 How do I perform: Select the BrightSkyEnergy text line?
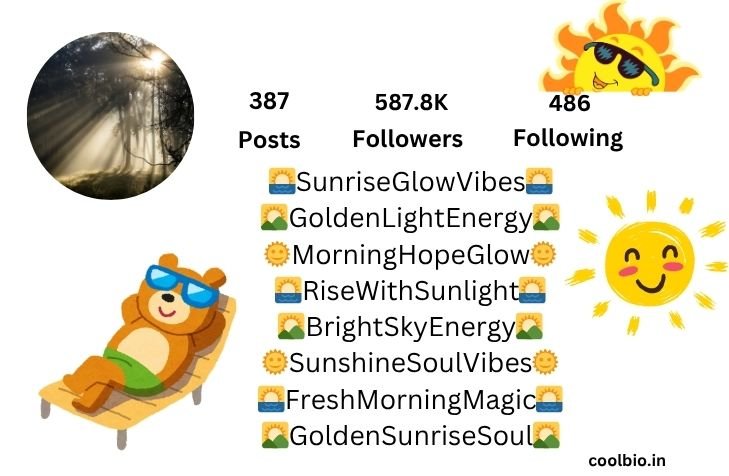click(x=411, y=327)
